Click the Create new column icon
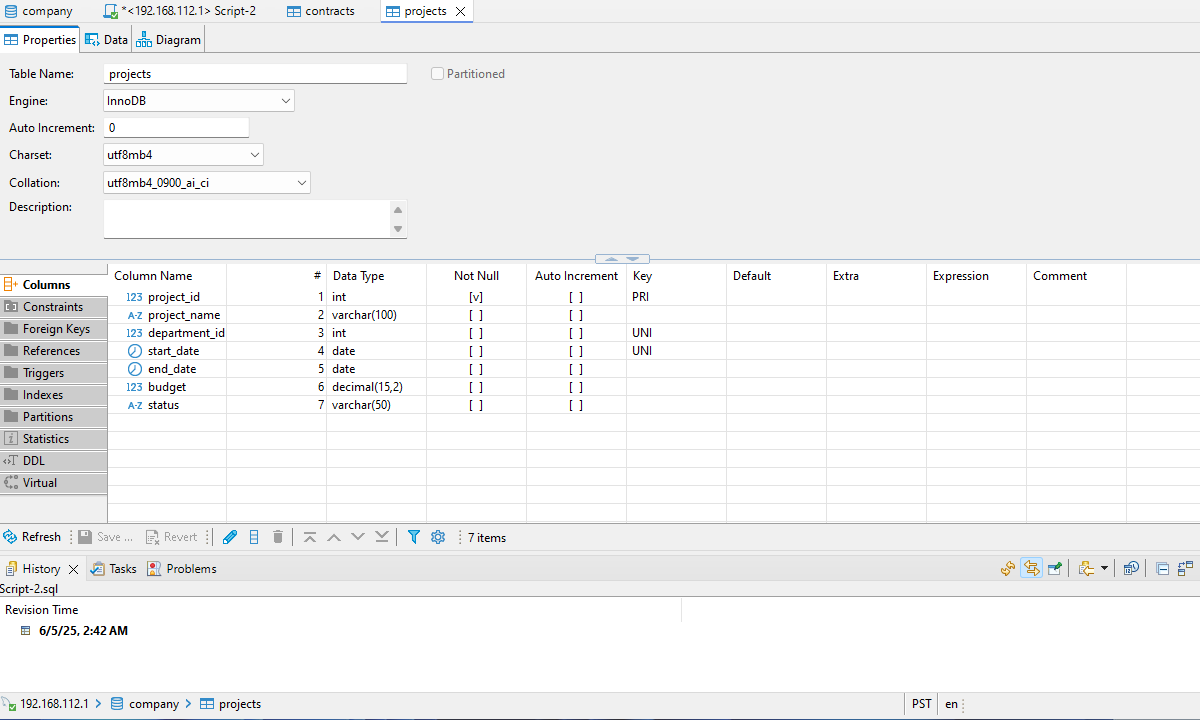1200x720 pixels. (254, 537)
